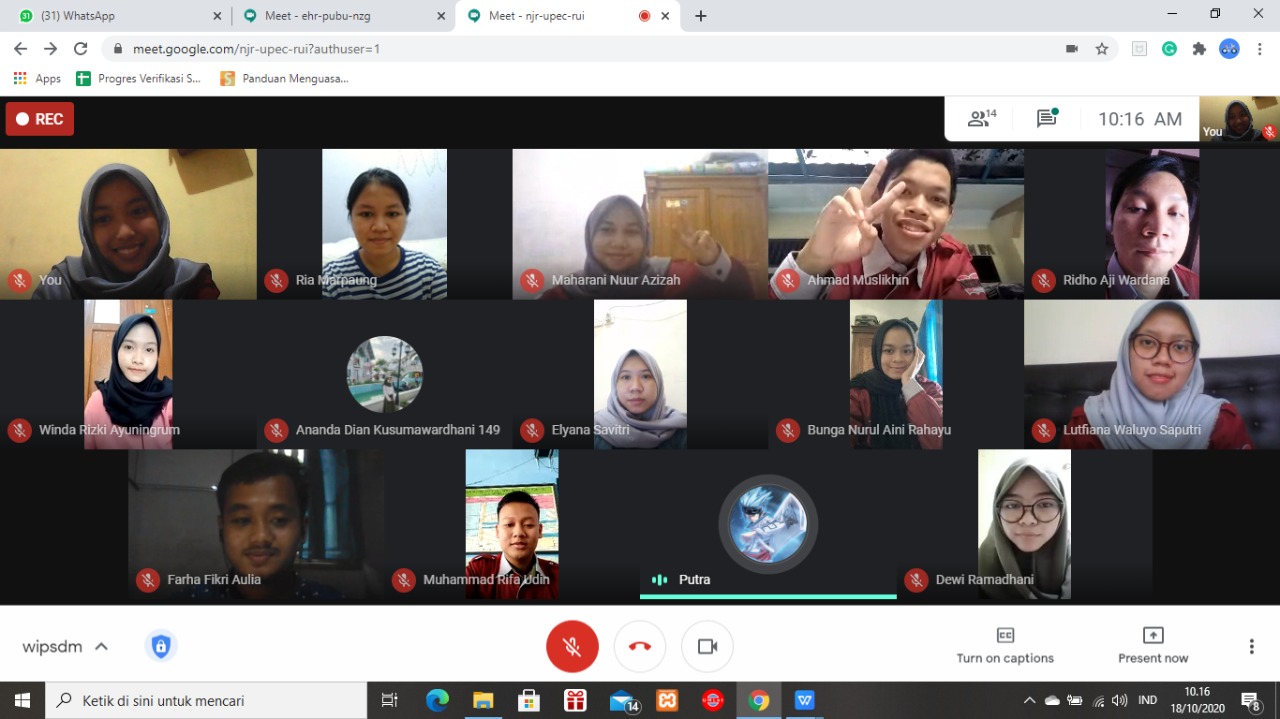Click the meeting security shield icon
This screenshot has height=719, width=1280.
point(160,647)
